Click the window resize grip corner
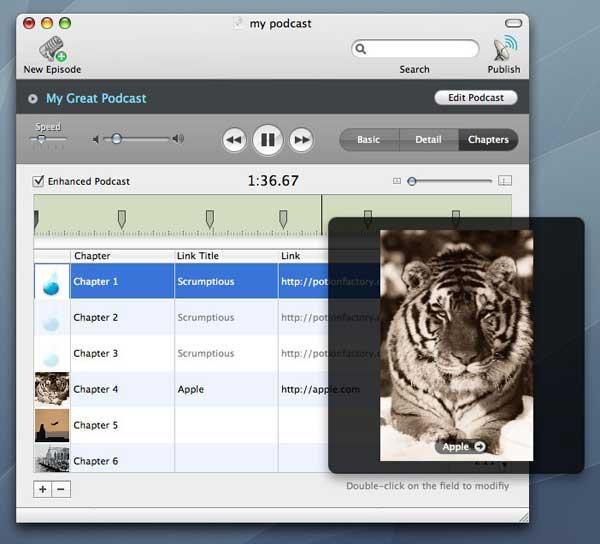 (x=524, y=518)
